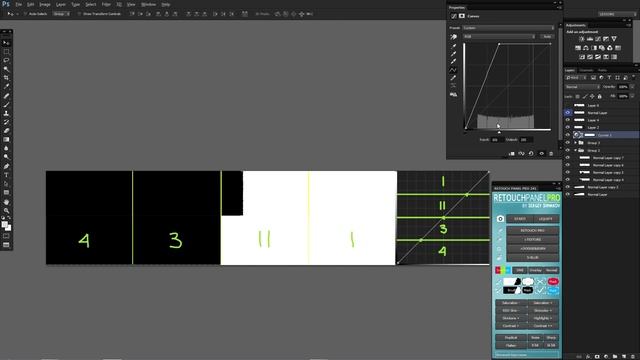Pick the white point eyedropper in Curves
640x360 pixels.
pyautogui.click(x=453, y=62)
